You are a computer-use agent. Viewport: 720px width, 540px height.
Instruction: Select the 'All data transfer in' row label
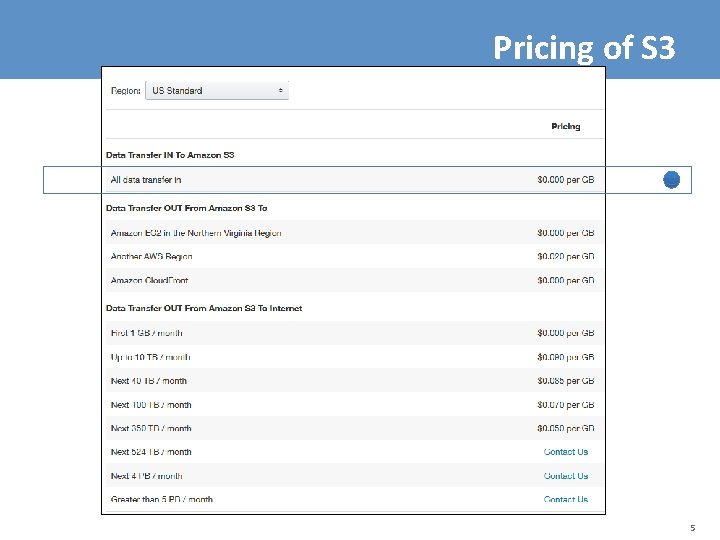[146, 180]
